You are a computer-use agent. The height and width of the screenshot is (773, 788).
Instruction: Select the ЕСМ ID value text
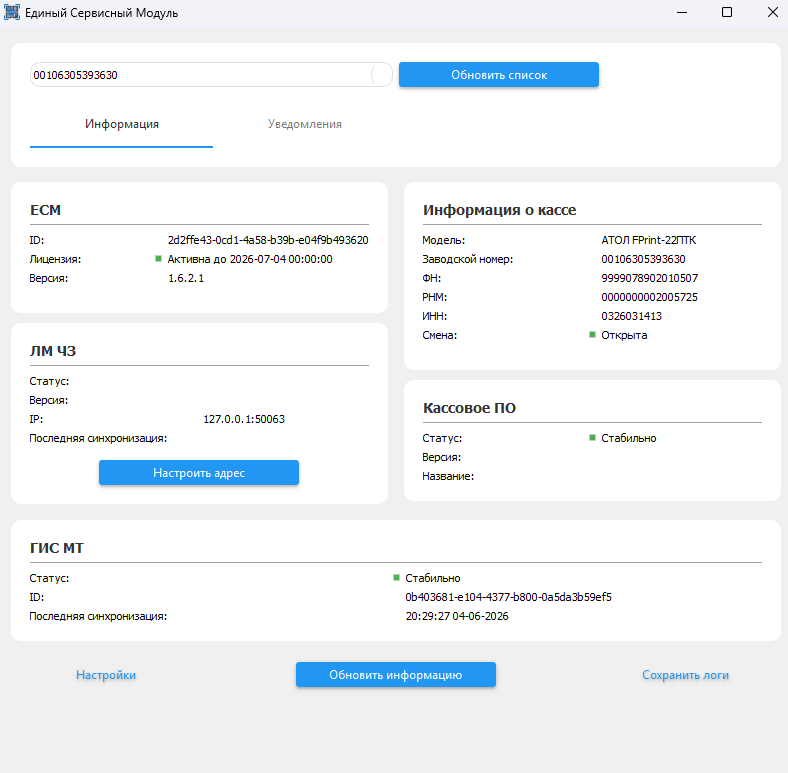(x=268, y=240)
